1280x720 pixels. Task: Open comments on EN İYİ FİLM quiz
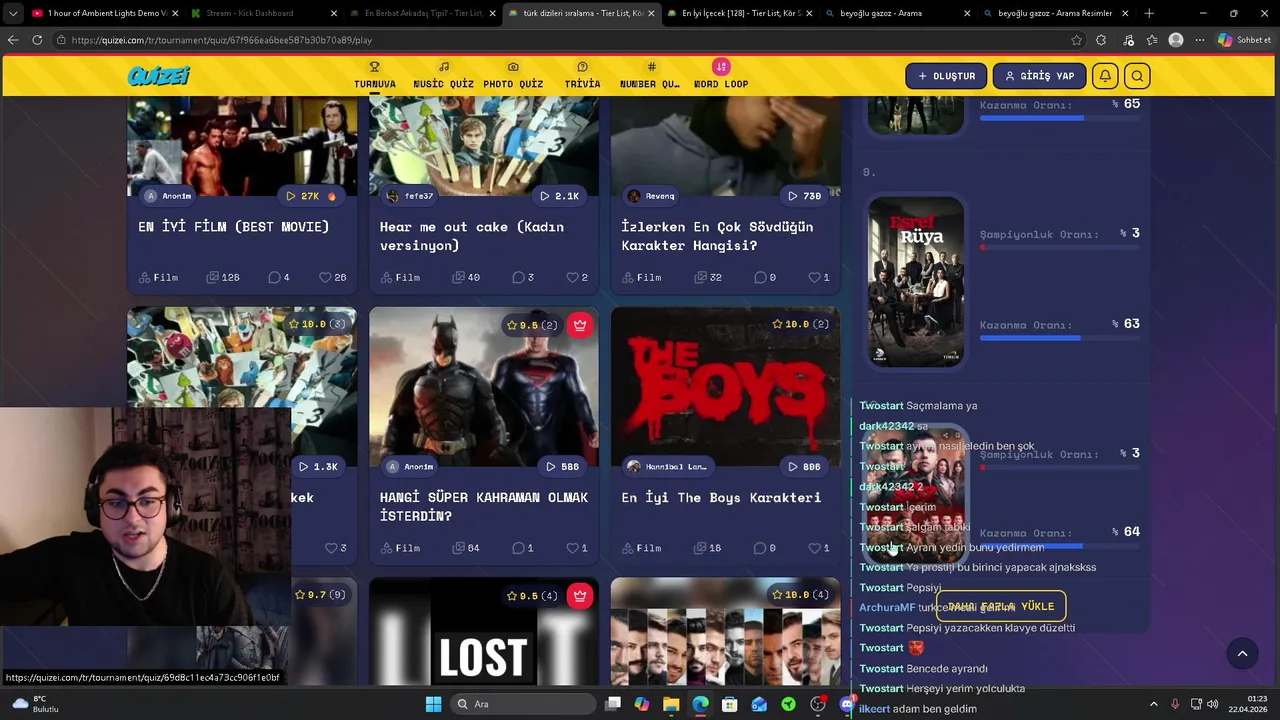pos(279,277)
